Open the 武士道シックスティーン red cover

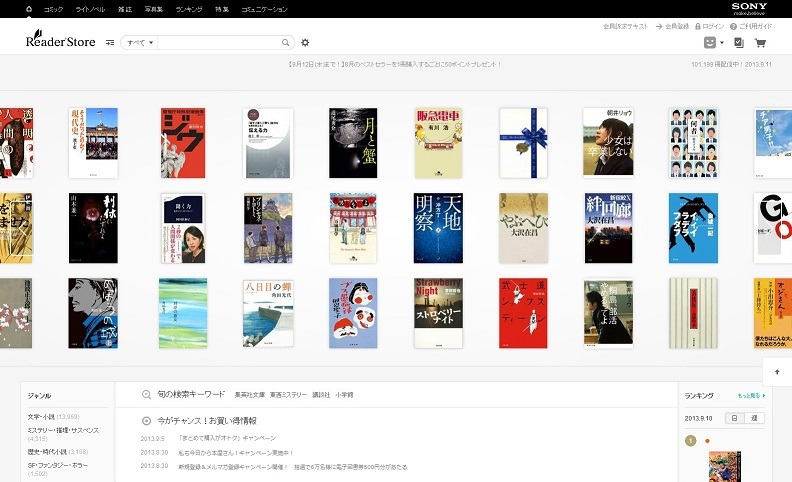click(523, 313)
